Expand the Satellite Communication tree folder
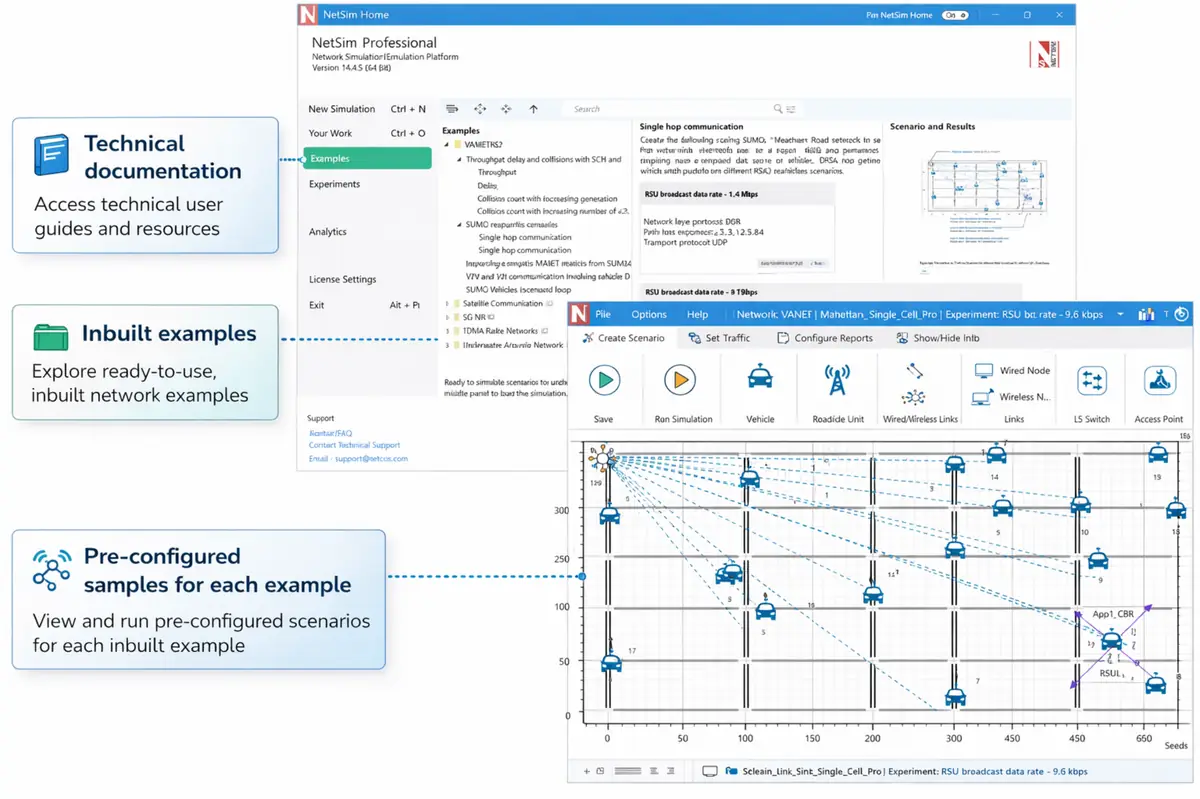This screenshot has width=1200, height=799. pos(447,303)
